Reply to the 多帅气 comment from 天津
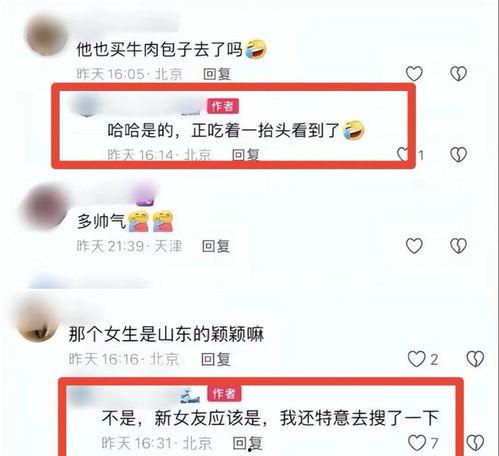The image size is (499, 456). tap(216, 246)
